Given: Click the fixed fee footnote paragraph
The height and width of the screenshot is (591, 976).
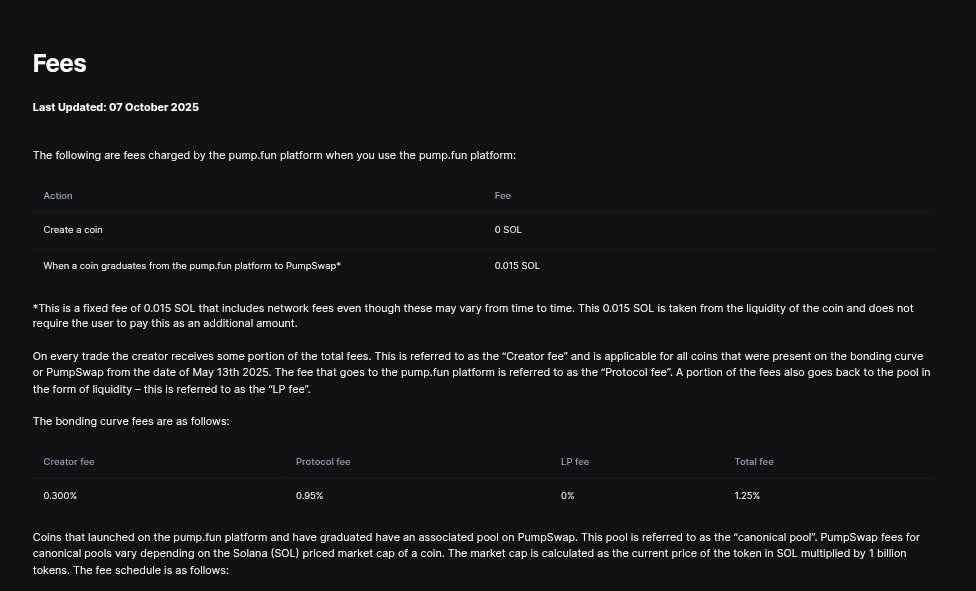Looking at the screenshot, I should 472,315.
